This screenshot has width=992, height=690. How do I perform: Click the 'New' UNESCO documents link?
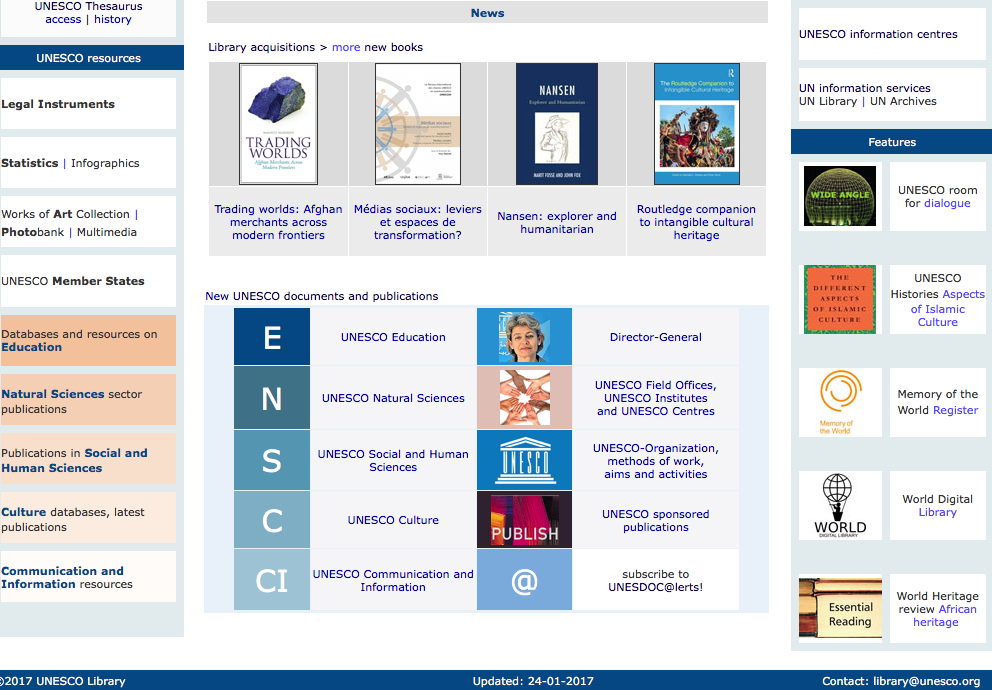(x=216, y=296)
